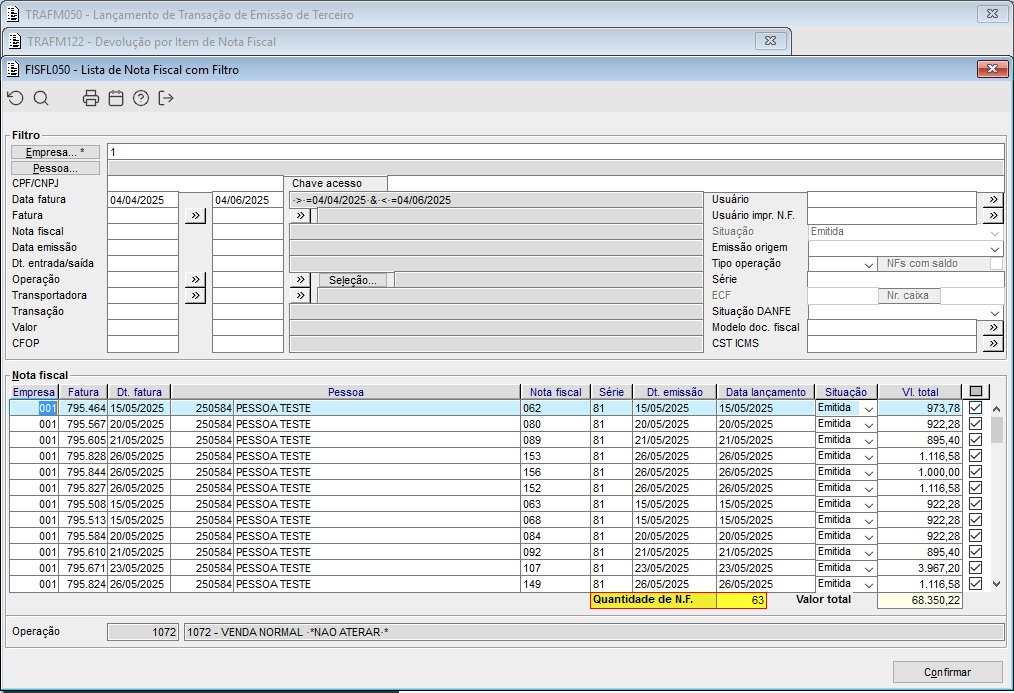The width and height of the screenshot is (1014, 693).
Task: Sort by the Vl. total column header
Action: point(920,392)
